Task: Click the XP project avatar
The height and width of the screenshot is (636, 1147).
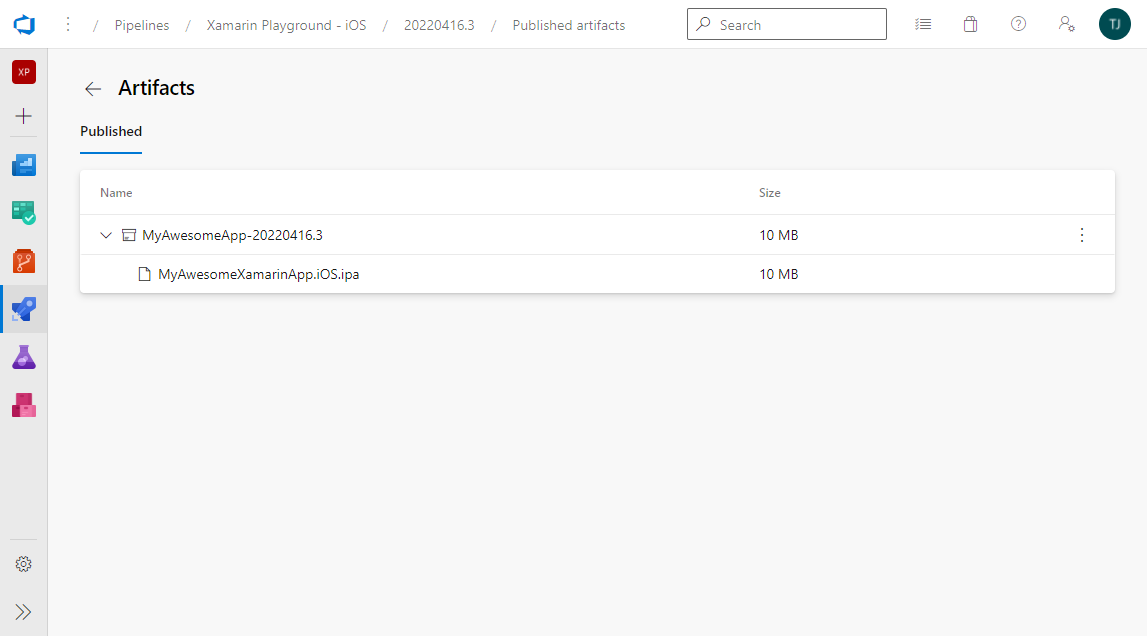Action: pos(24,72)
